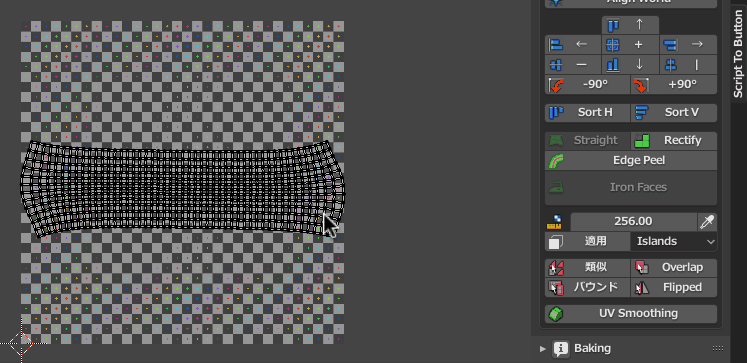Align UV selection to the right

coord(688,45)
